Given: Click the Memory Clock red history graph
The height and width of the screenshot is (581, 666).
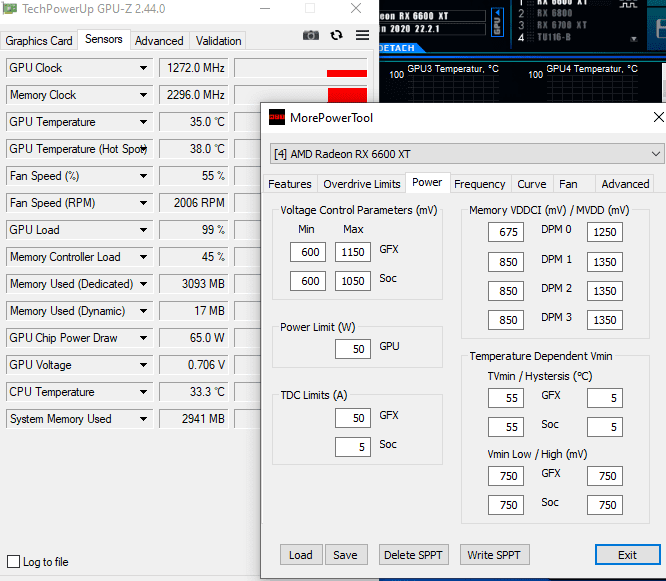Looking at the screenshot, I should click(347, 95).
